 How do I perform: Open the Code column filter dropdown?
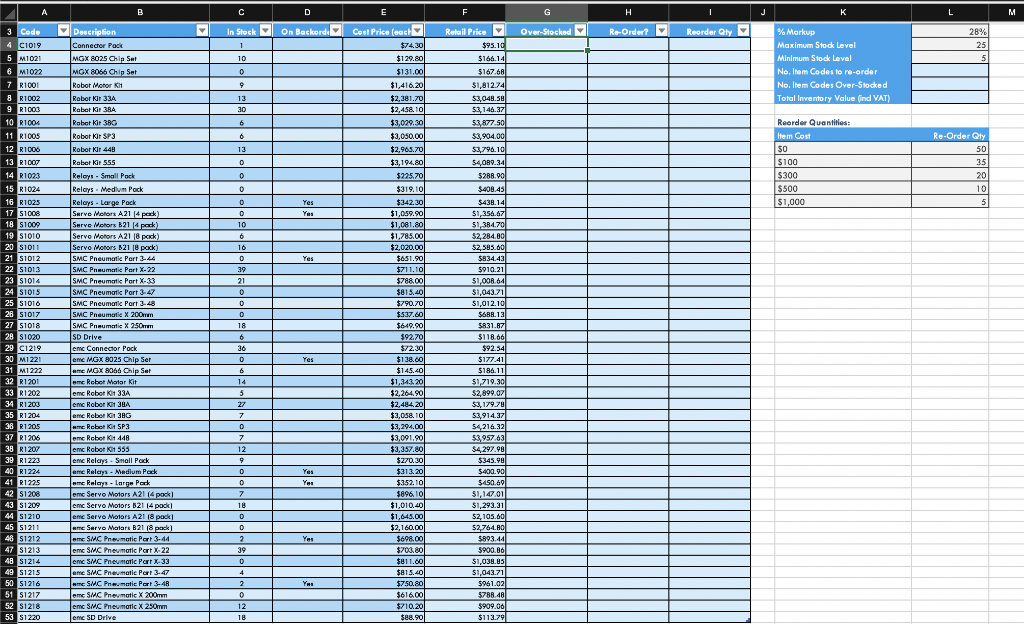pos(63,29)
